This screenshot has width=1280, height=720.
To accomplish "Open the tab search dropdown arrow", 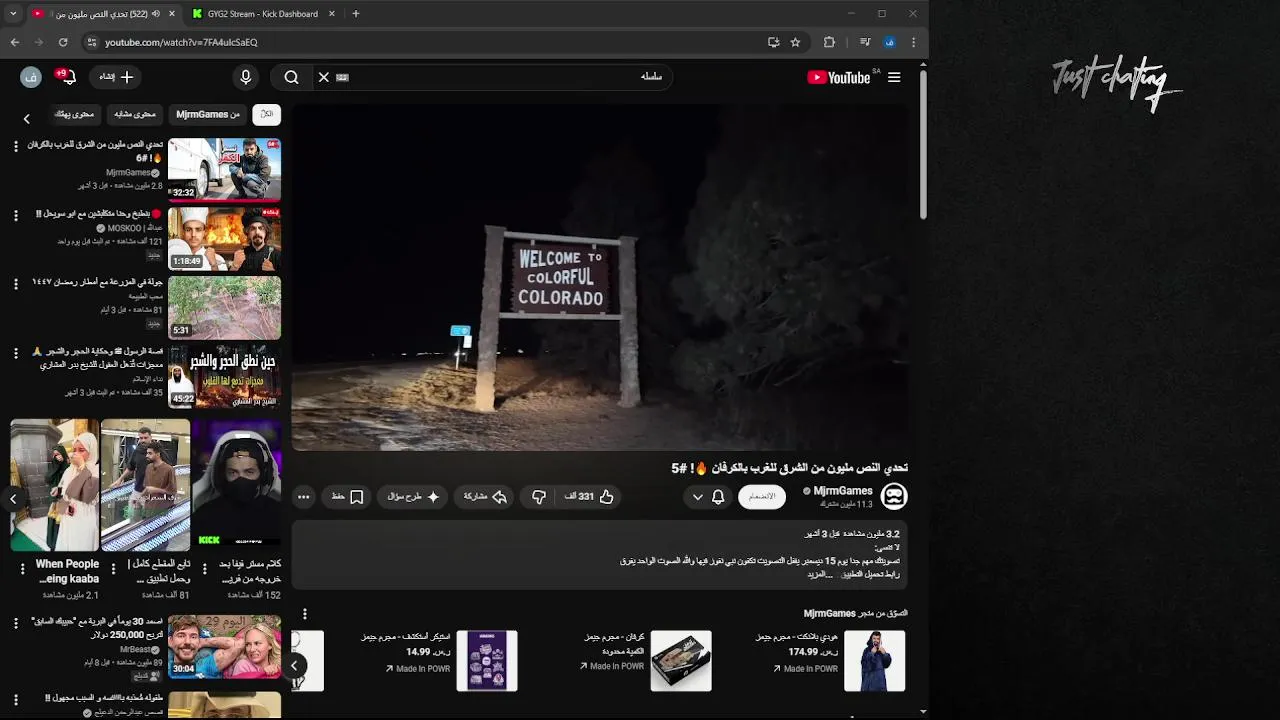I will pos(13,14).
